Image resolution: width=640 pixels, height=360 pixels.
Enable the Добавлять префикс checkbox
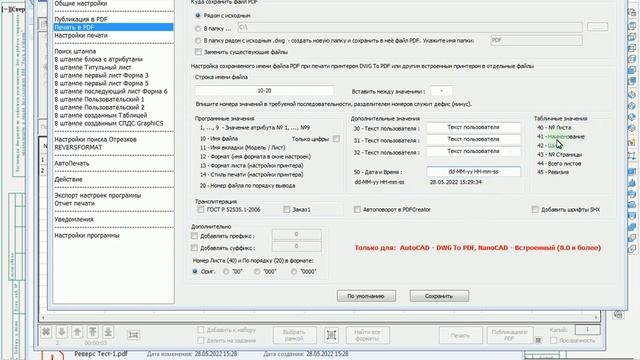(194, 236)
